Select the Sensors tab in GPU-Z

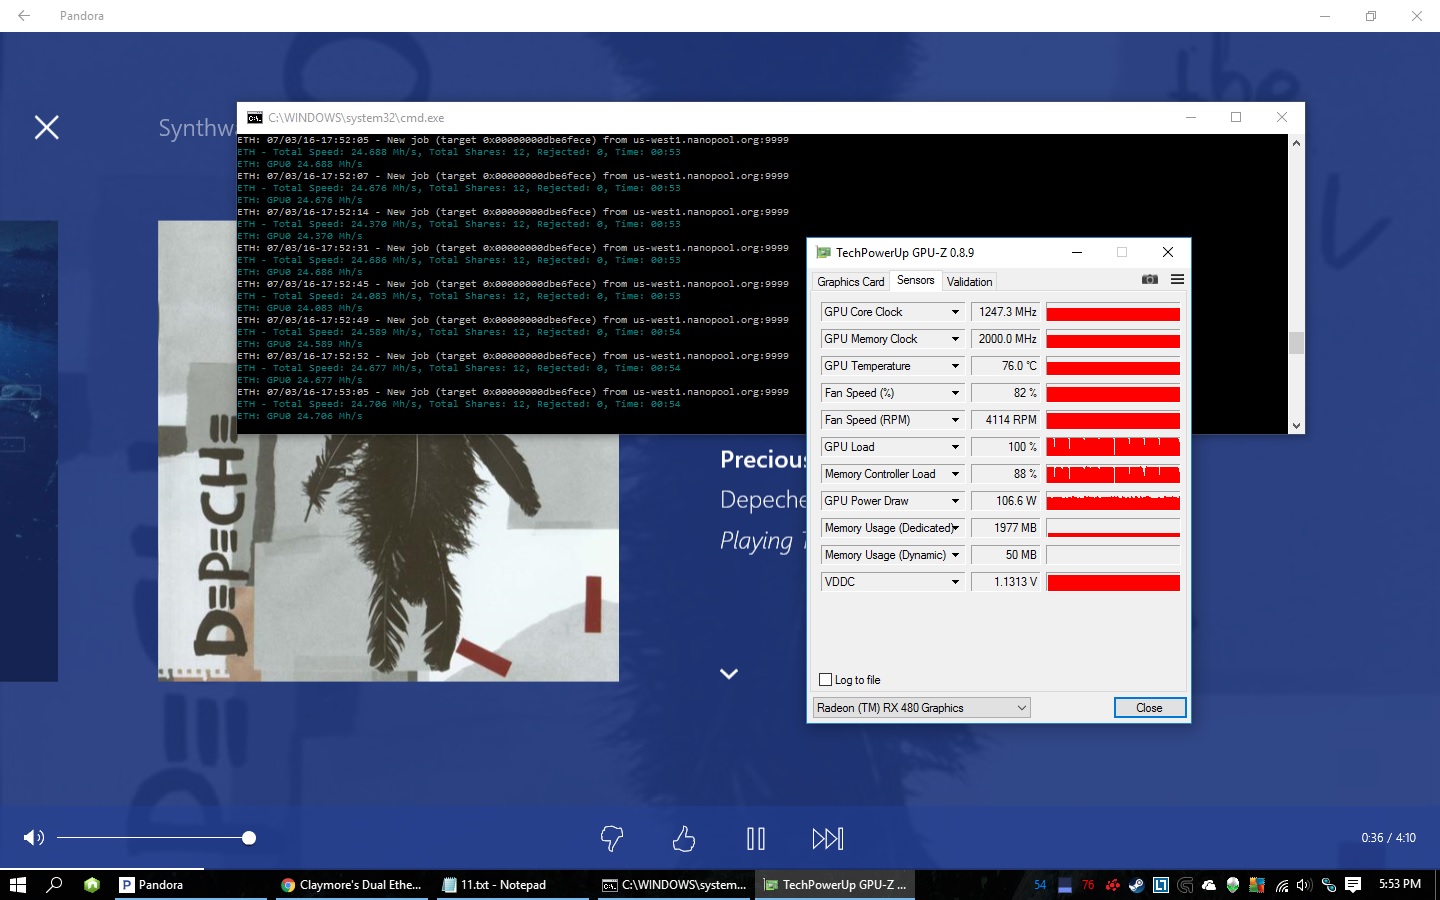pos(916,280)
